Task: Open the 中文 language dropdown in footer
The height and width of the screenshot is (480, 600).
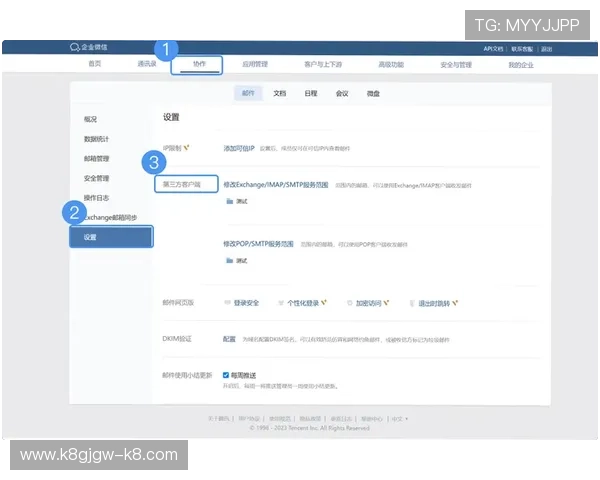Action: 400,419
